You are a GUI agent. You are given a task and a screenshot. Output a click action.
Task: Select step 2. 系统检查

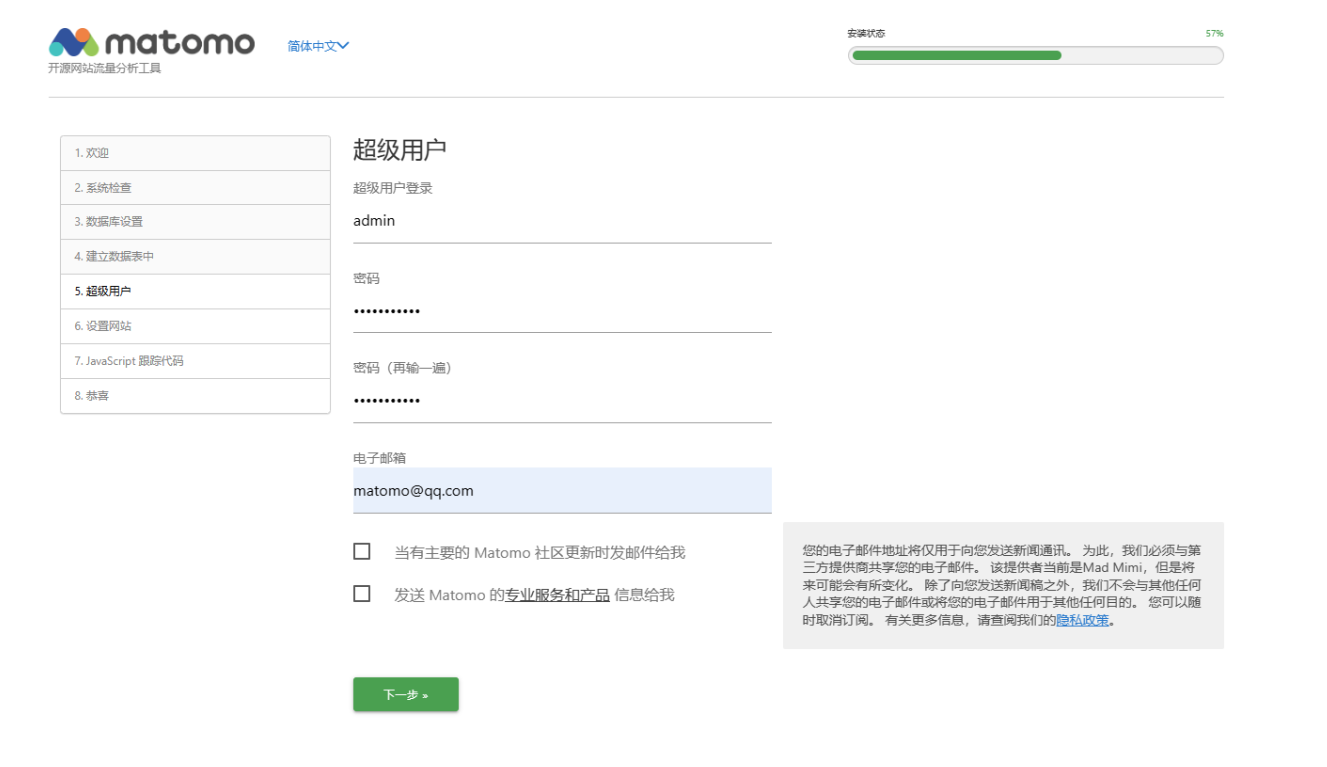[x=195, y=188]
